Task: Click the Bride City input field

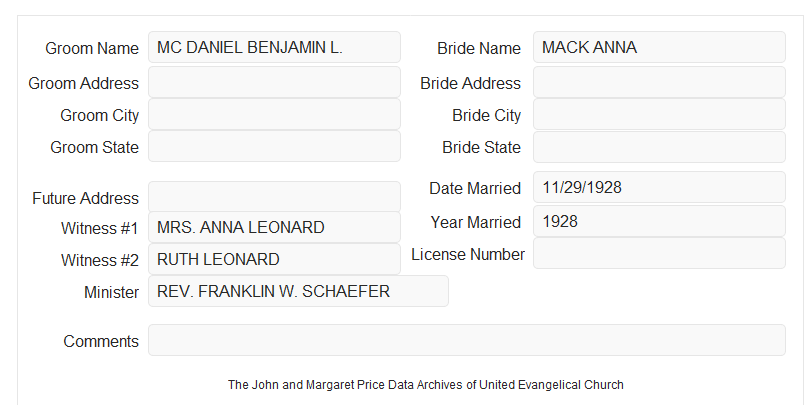Action: point(659,114)
